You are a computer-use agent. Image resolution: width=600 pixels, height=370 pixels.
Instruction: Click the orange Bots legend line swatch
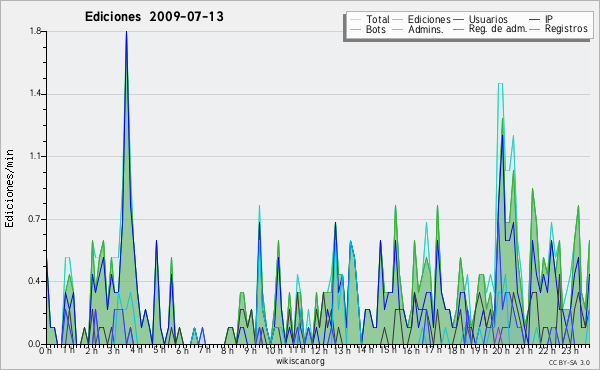coord(355,29)
